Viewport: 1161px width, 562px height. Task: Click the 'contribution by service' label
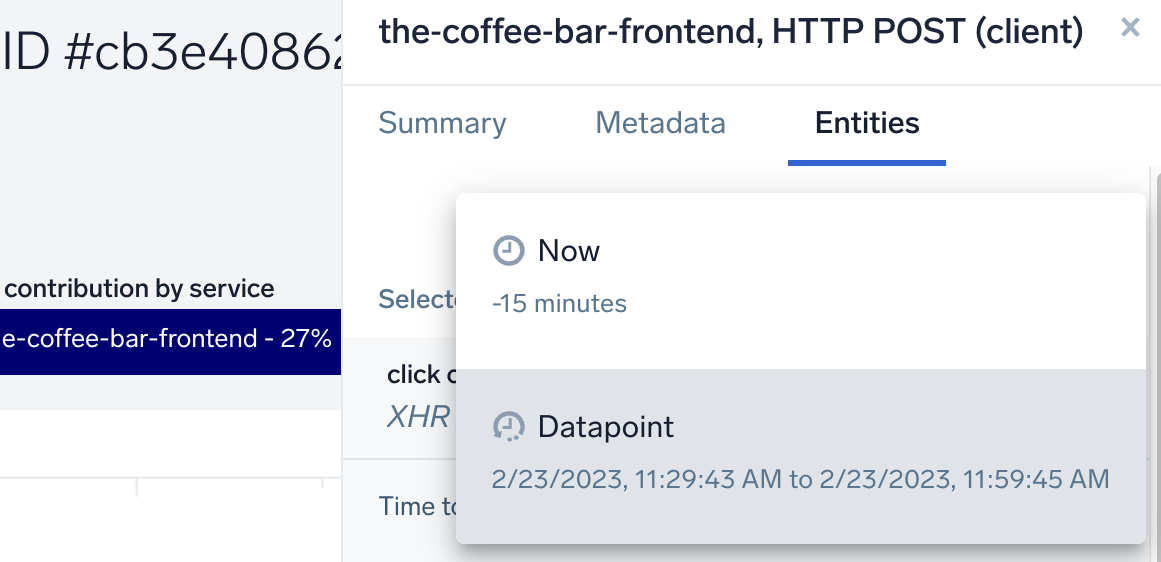coord(139,289)
